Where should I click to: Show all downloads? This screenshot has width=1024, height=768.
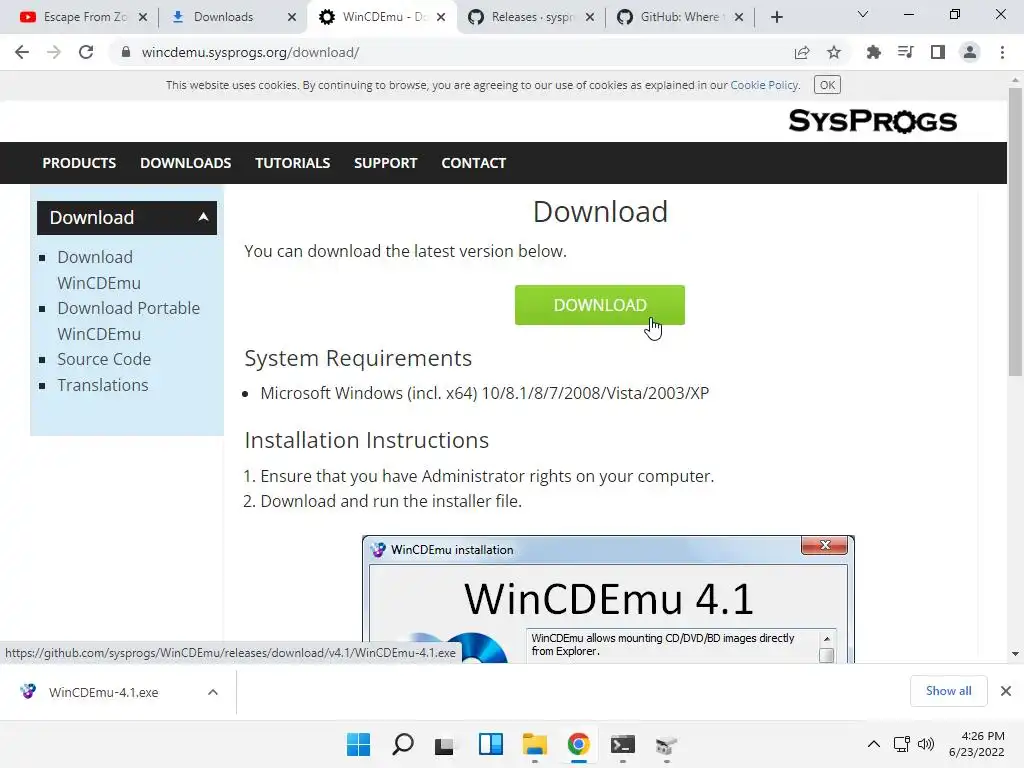pyautogui.click(x=948, y=691)
